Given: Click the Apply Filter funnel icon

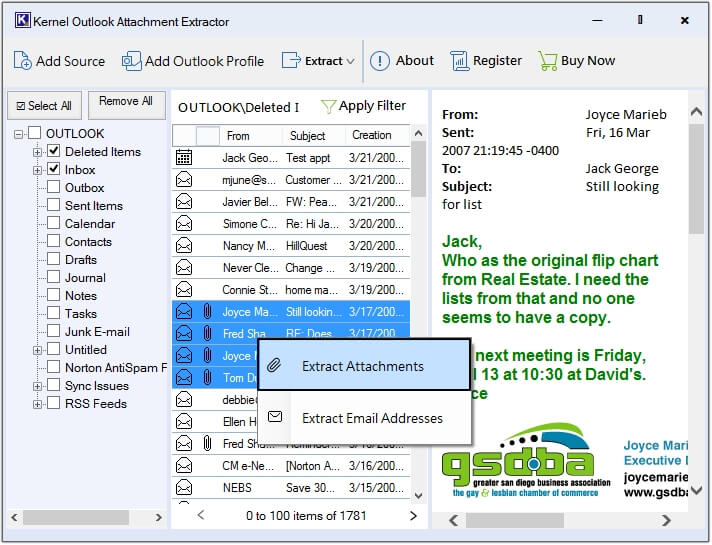Looking at the screenshot, I should (x=328, y=107).
